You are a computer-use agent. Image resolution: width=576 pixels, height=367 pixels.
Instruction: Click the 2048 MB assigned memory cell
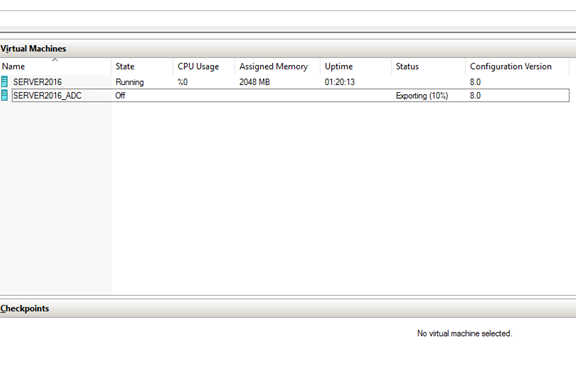click(255, 82)
